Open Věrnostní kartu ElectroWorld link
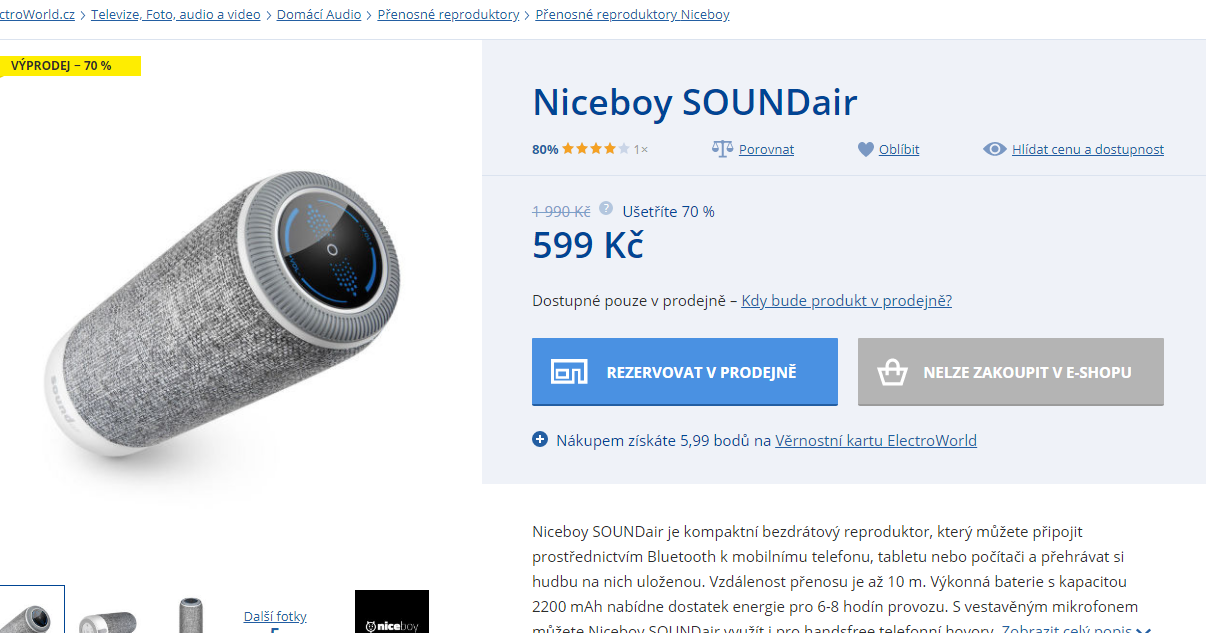Image resolution: width=1206 pixels, height=633 pixels. (x=876, y=440)
